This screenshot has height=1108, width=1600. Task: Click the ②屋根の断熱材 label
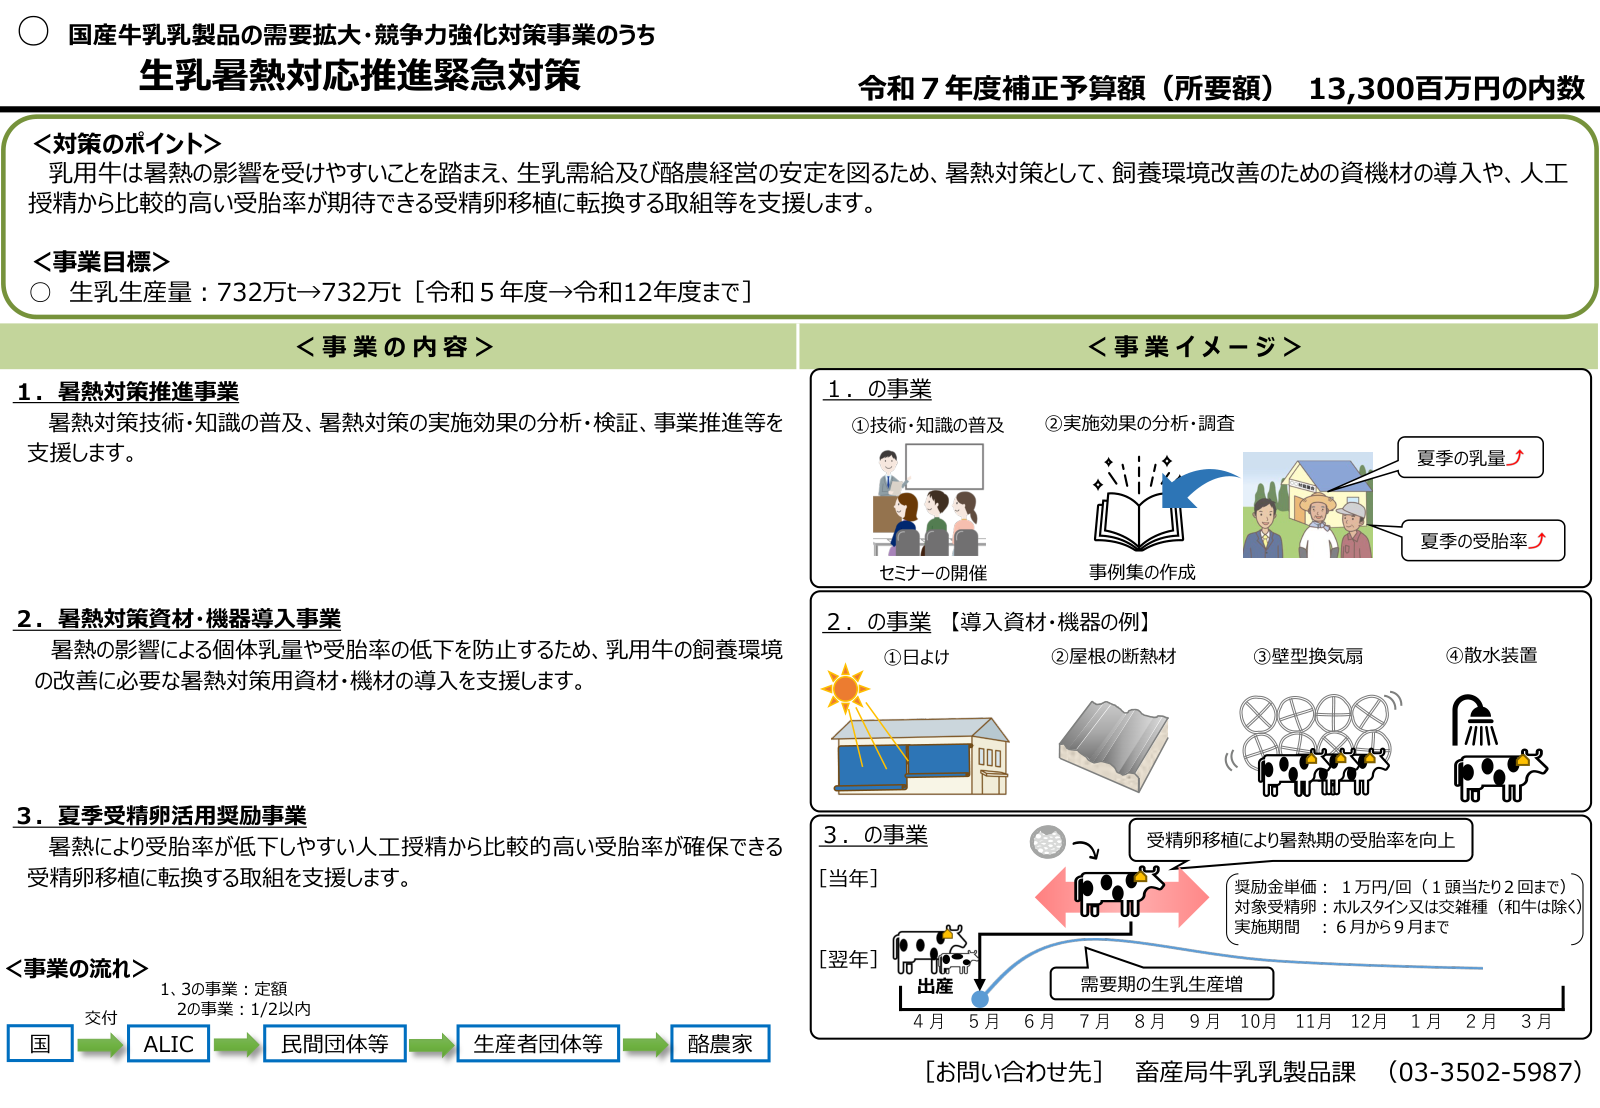point(1113,656)
